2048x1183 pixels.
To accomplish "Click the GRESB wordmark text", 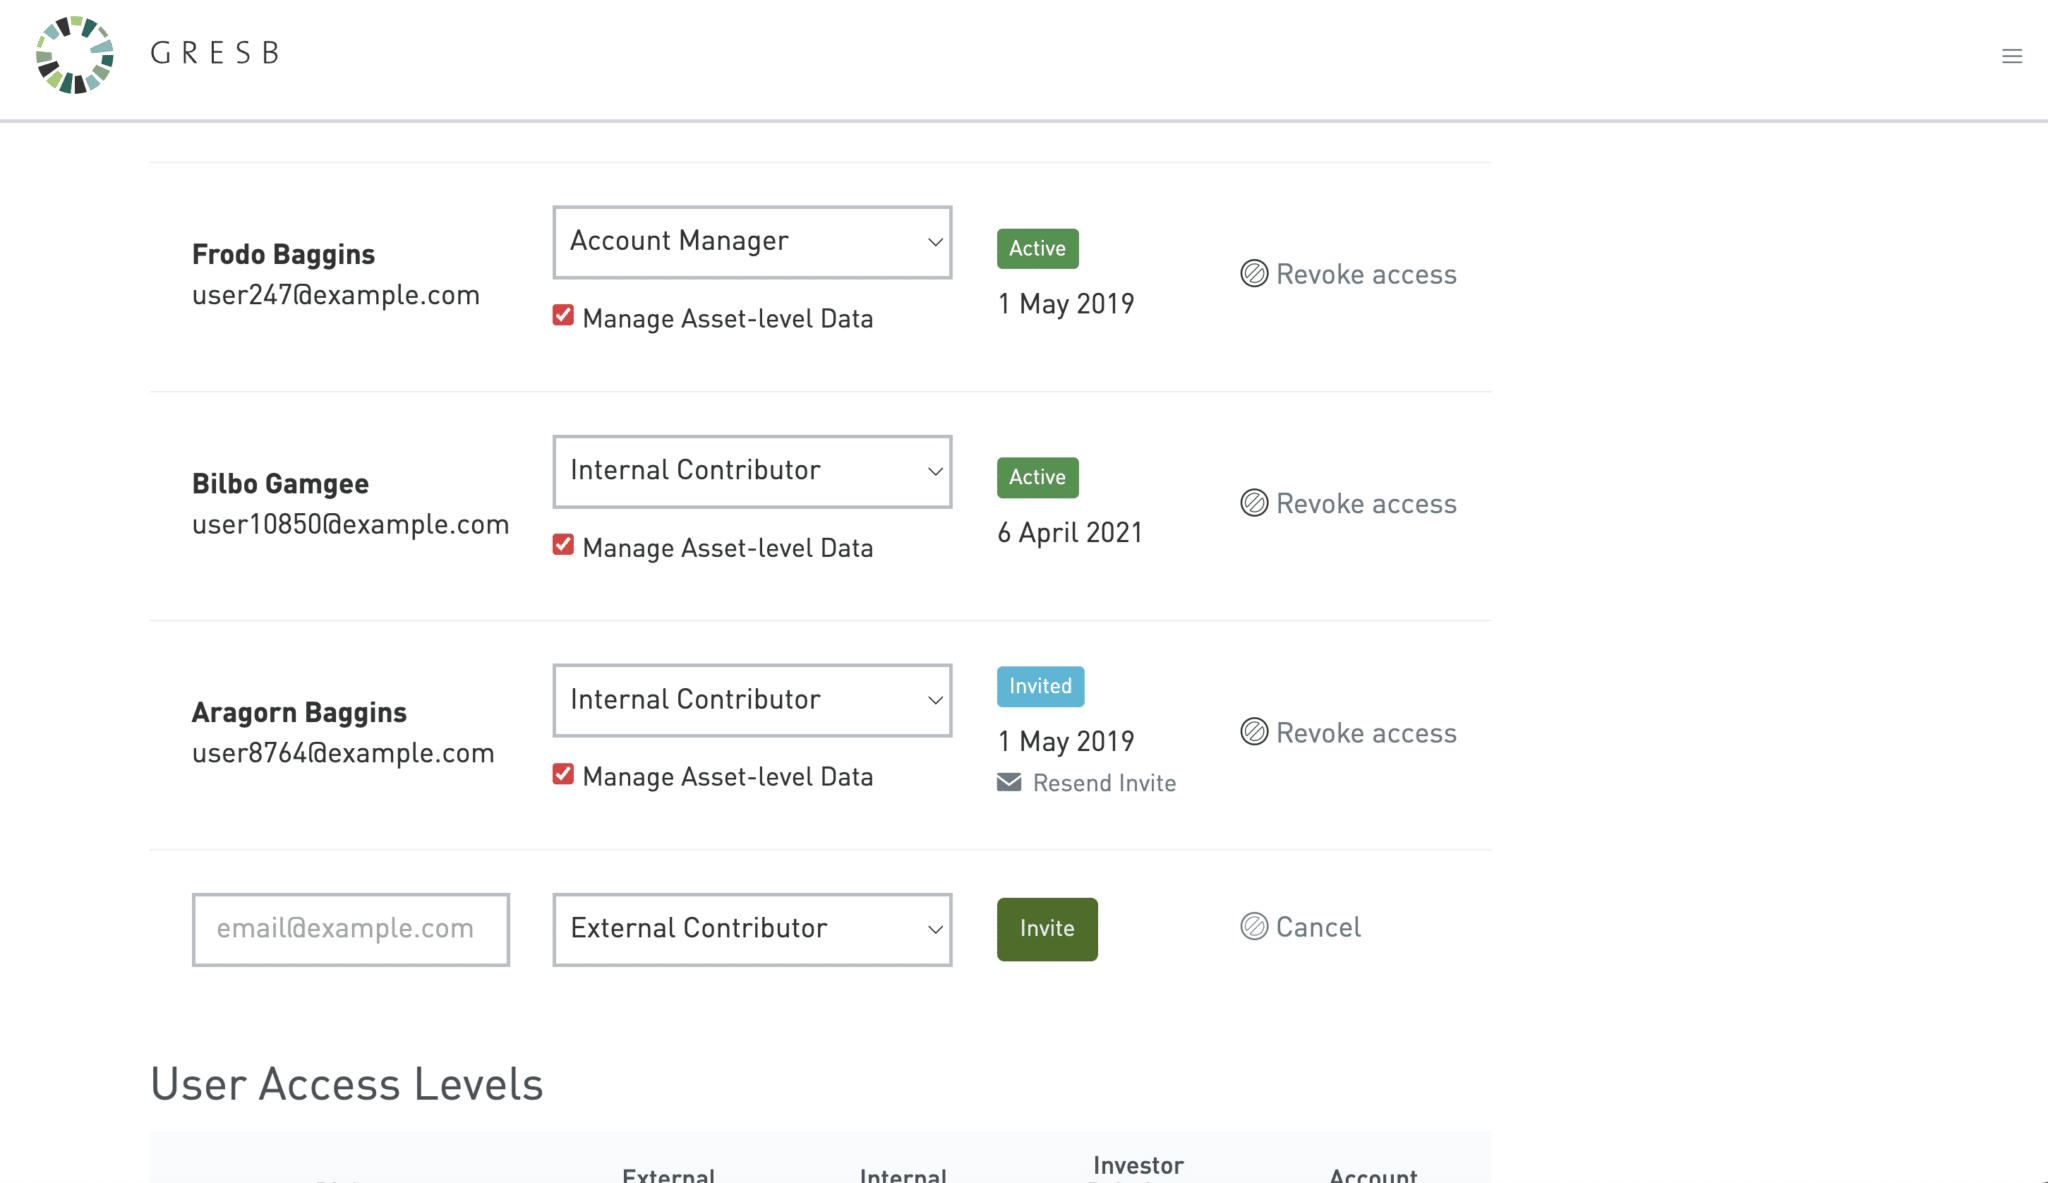I will [214, 53].
